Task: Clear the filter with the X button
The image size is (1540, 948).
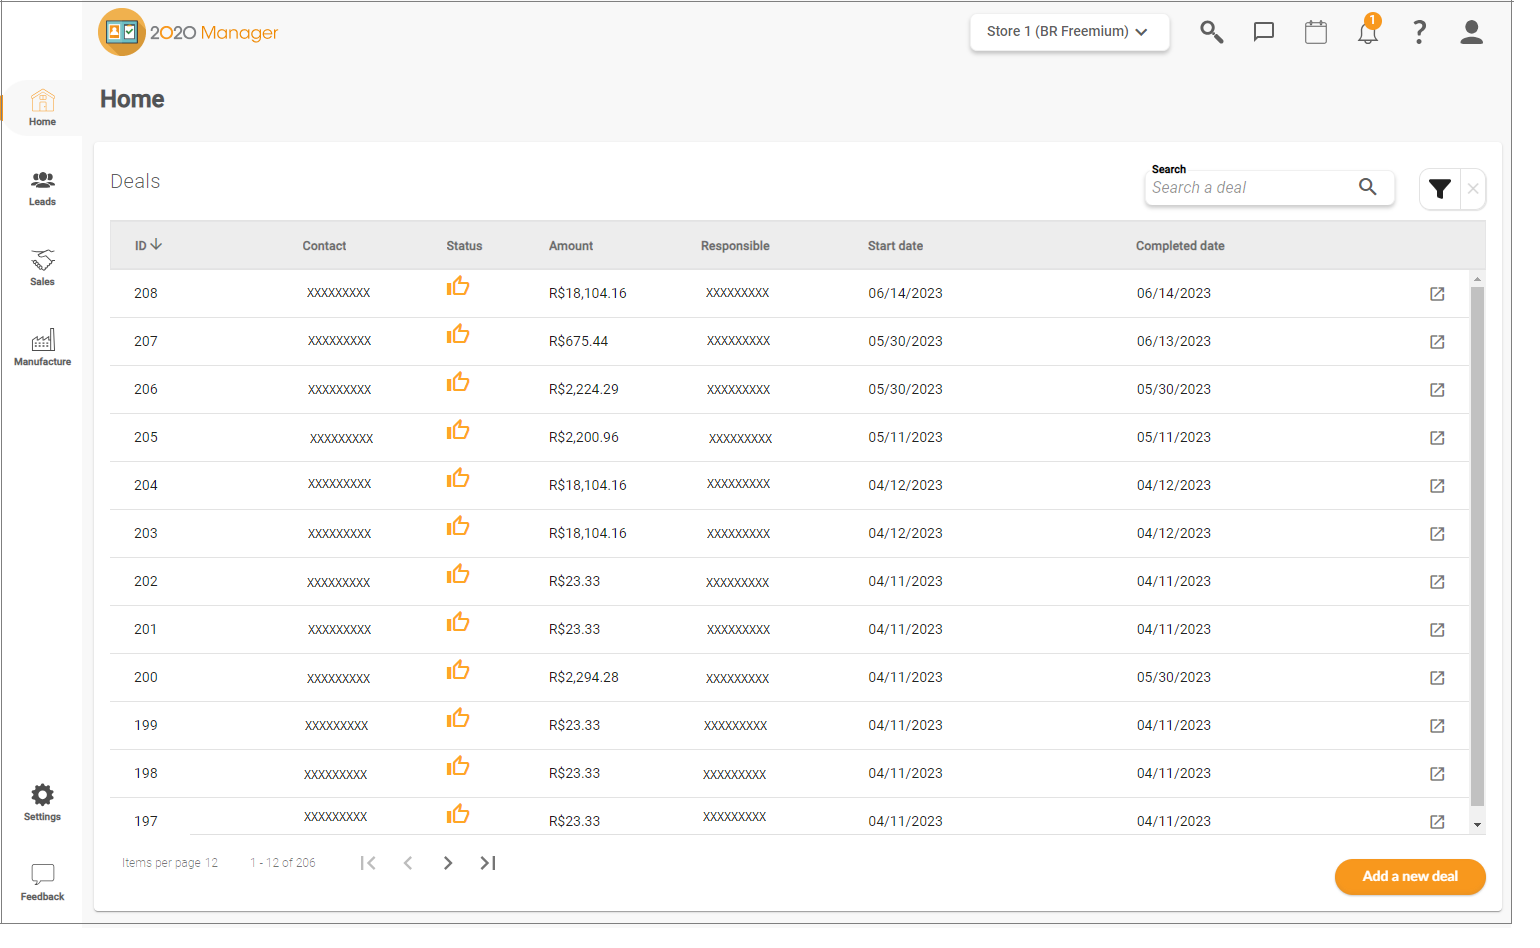Action: click(x=1473, y=189)
